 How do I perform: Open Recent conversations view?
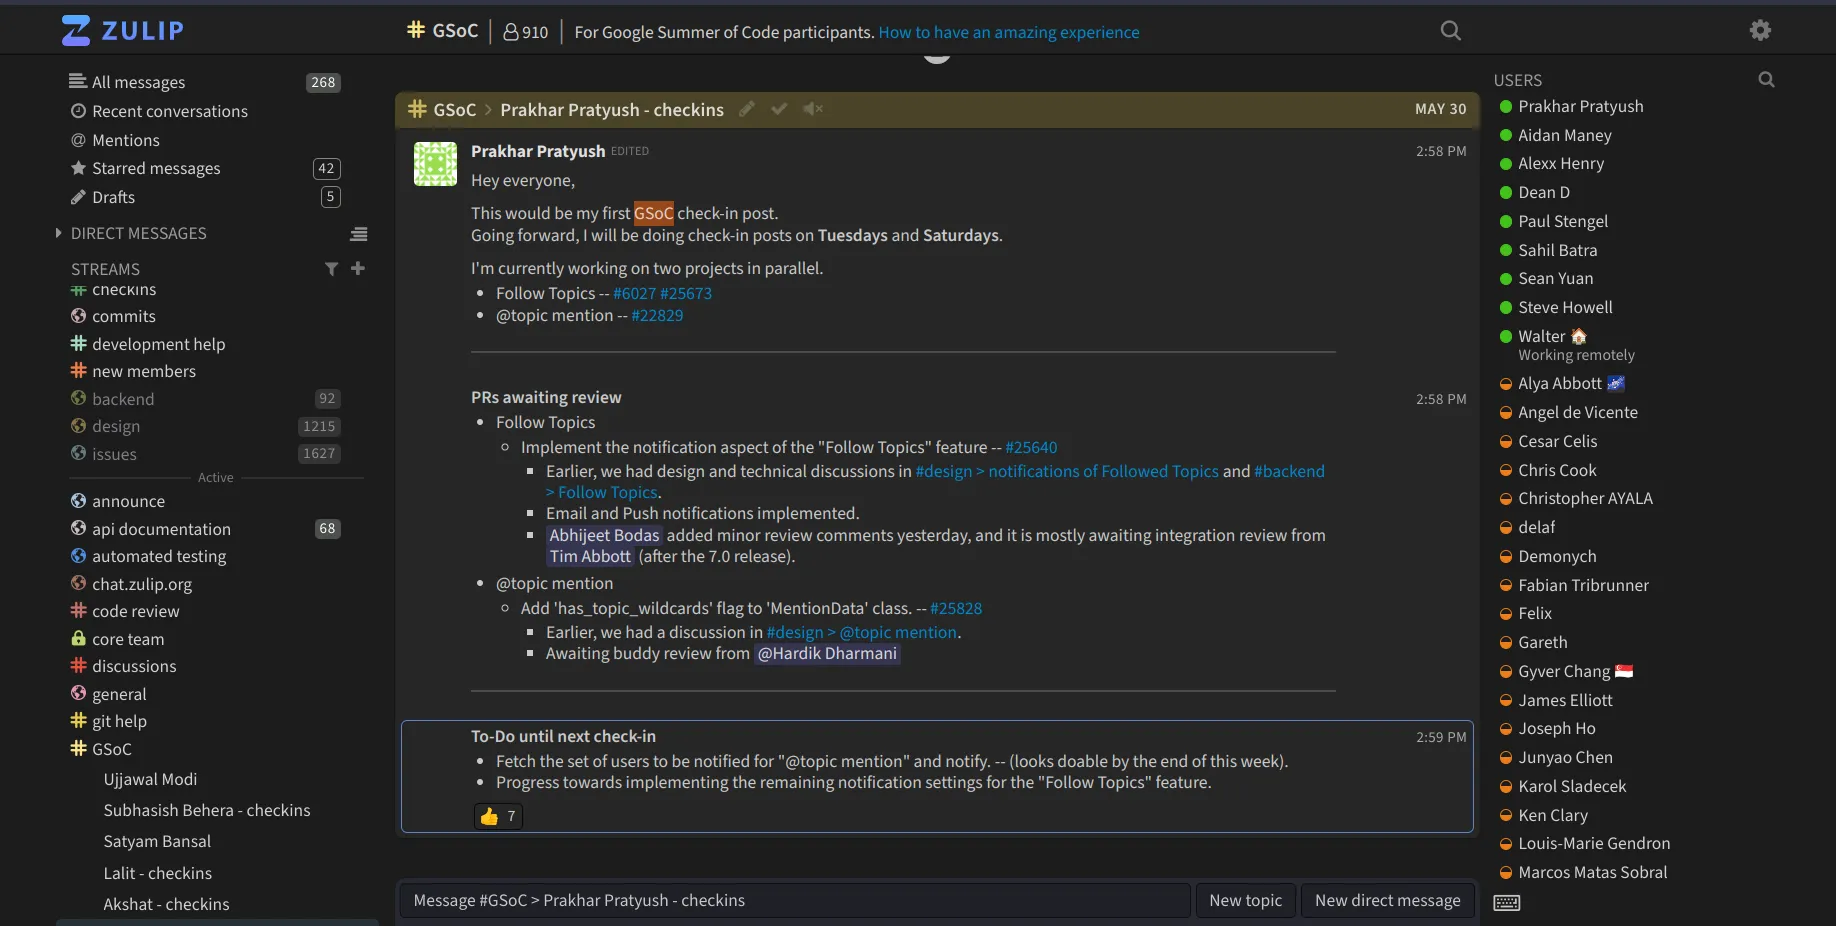(169, 111)
